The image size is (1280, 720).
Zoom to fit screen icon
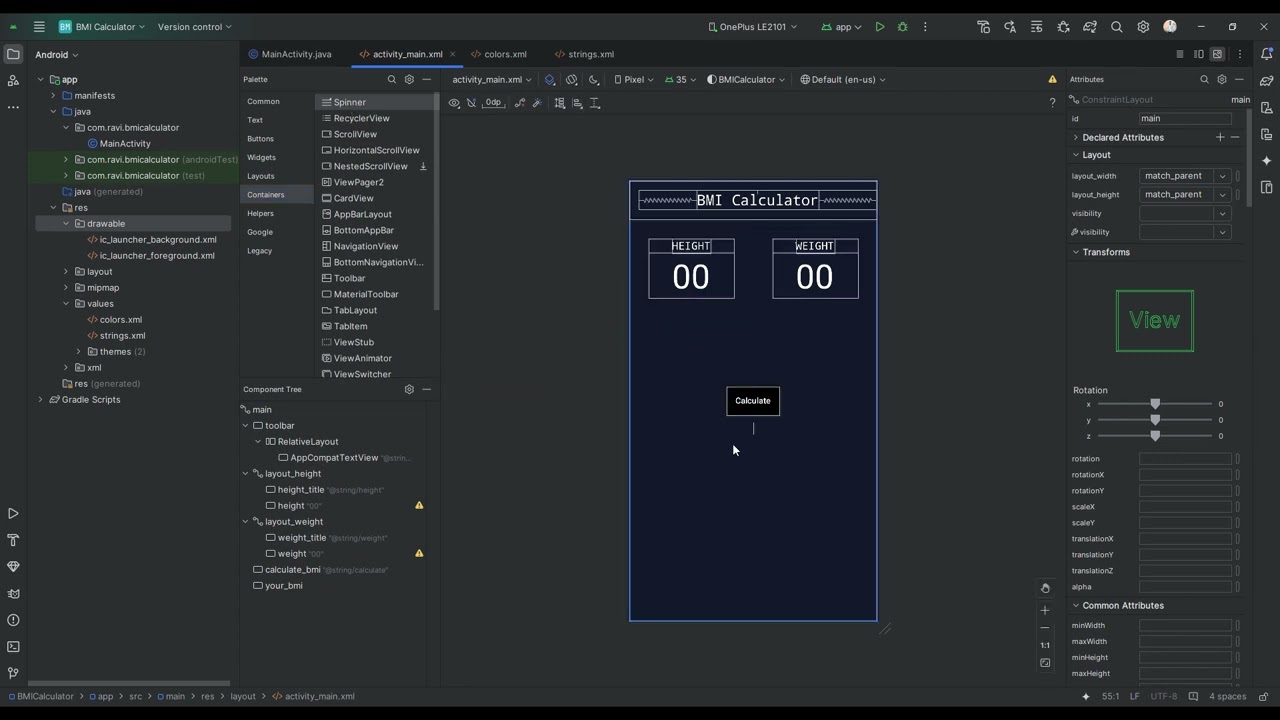coord(1045,663)
